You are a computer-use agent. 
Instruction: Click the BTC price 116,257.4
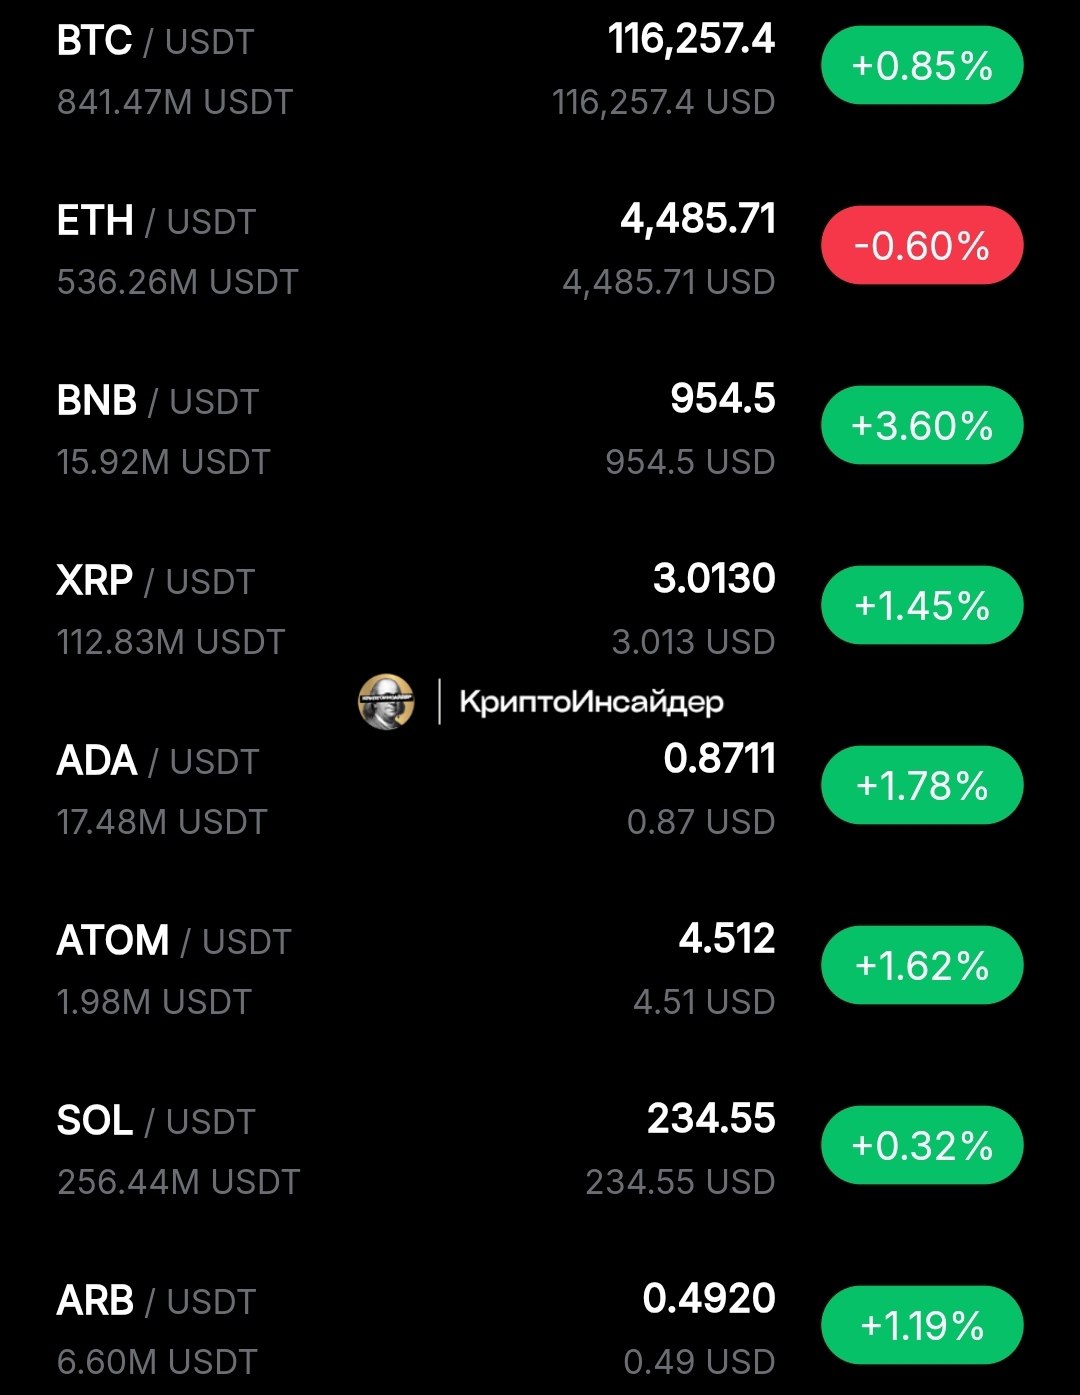click(691, 40)
